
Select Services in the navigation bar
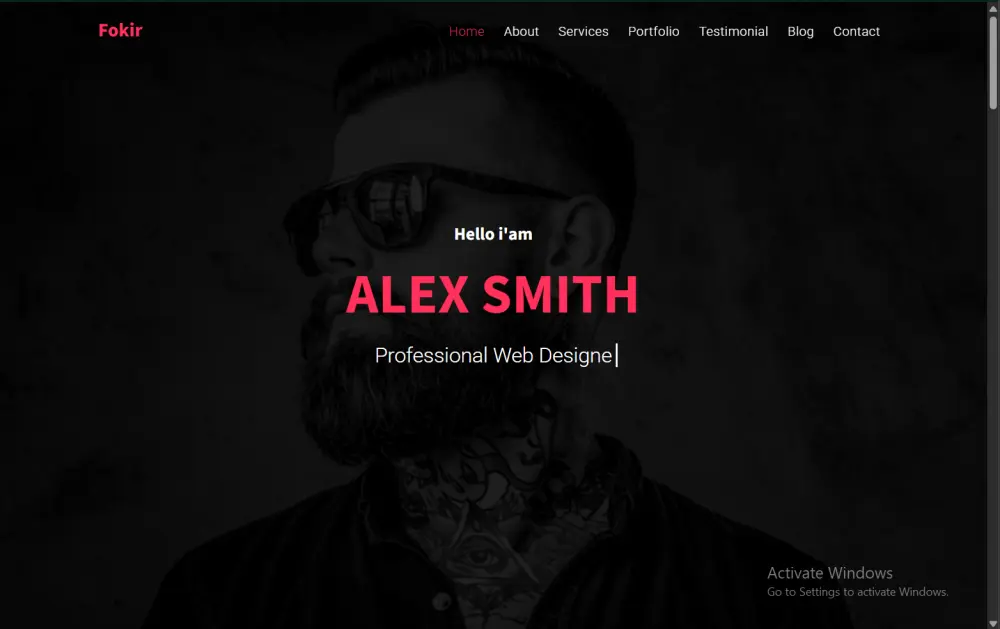[583, 31]
